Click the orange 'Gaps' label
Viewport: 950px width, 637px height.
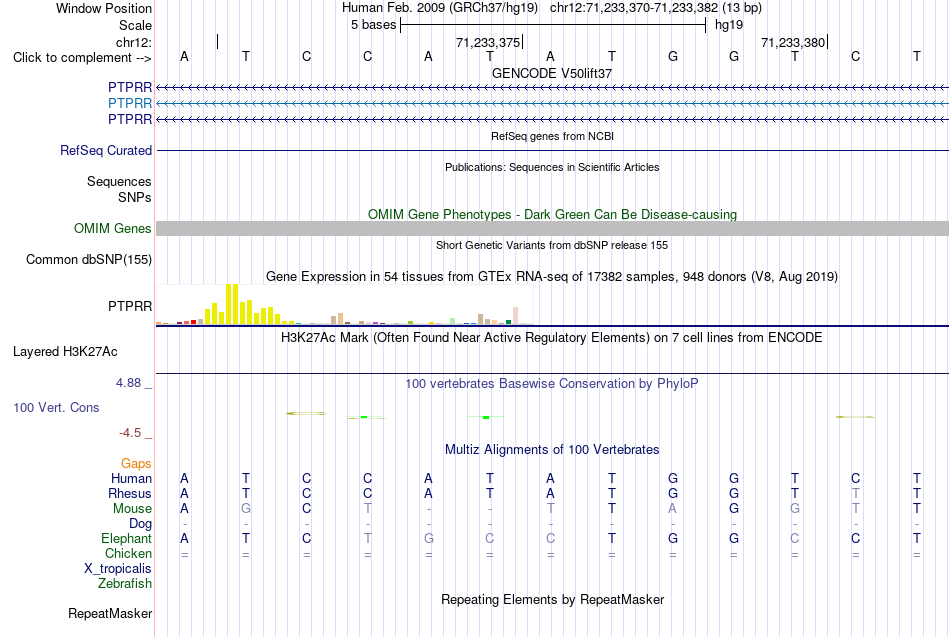pyautogui.click(x=136, y=464)
